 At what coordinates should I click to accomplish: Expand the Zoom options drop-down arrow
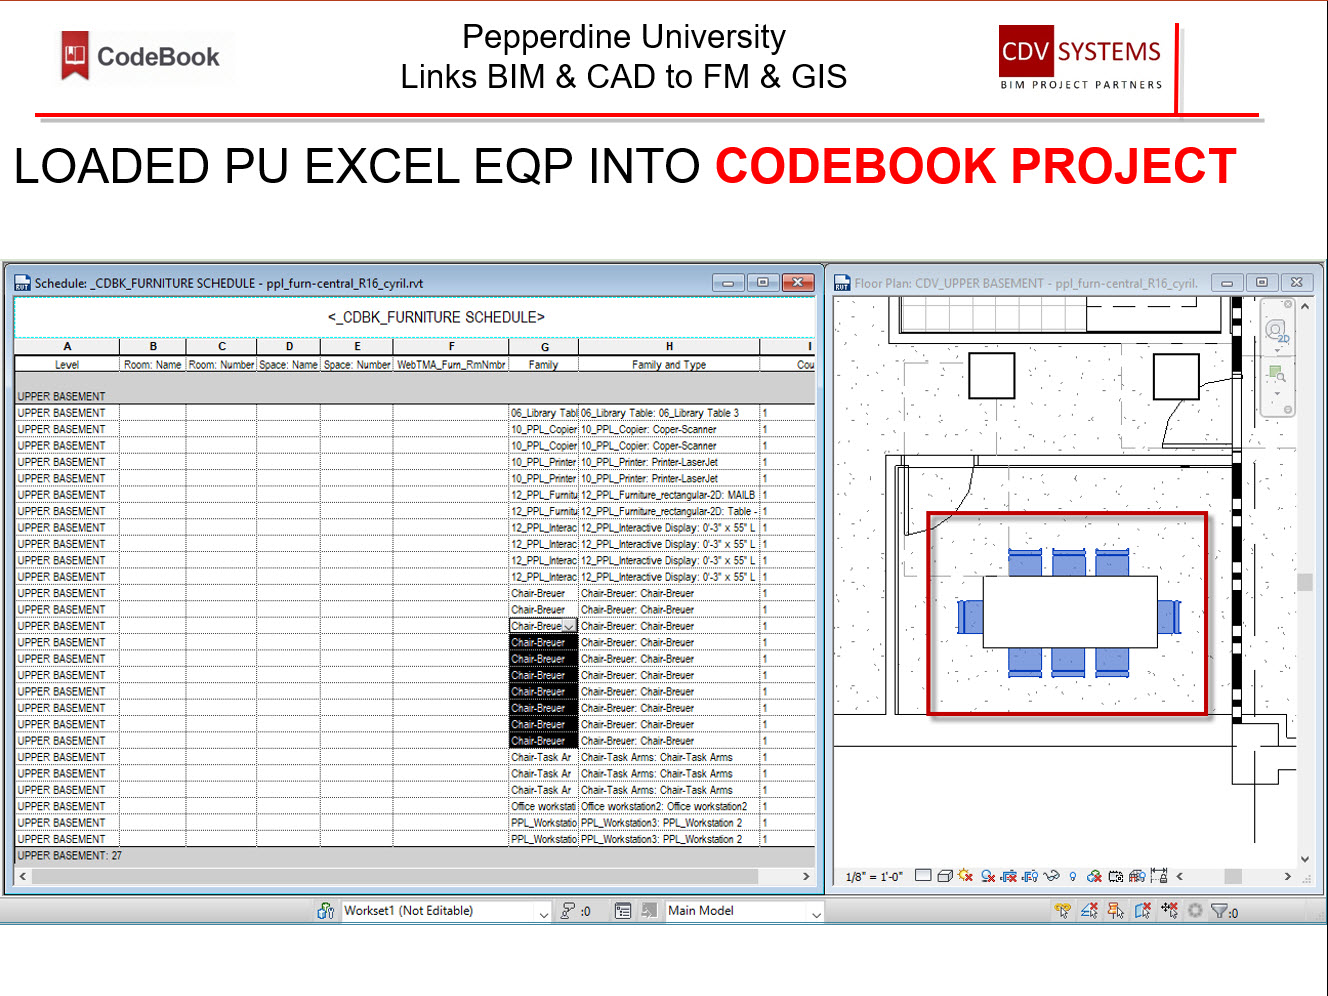click(x=1277, y=393)
